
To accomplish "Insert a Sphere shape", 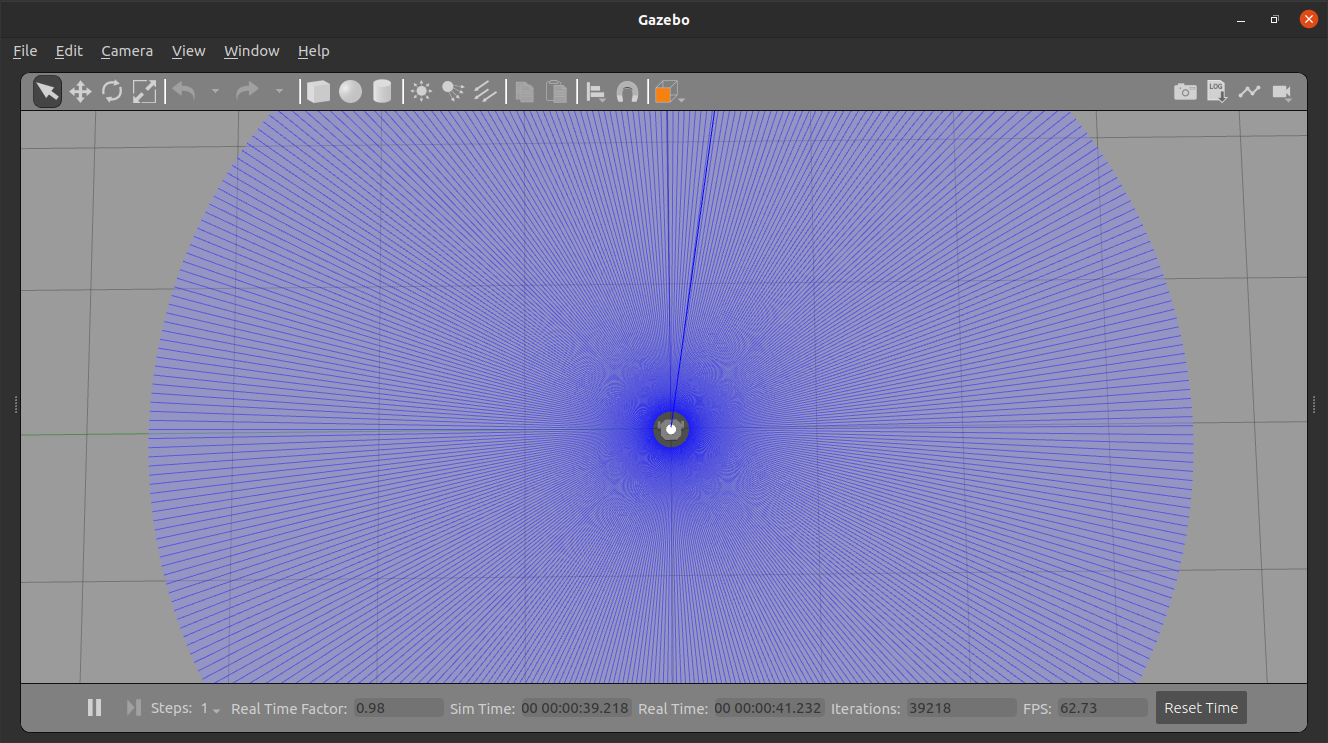I will (350, 92).
